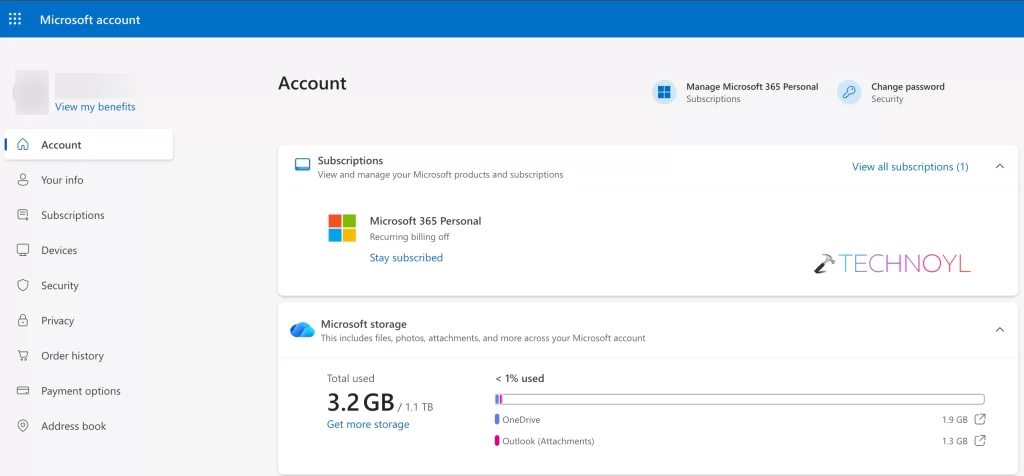The height and width of the screenshot is (476, 1024).
Task: Click the Outlook (Attachments) label
Action: [549, 441]
